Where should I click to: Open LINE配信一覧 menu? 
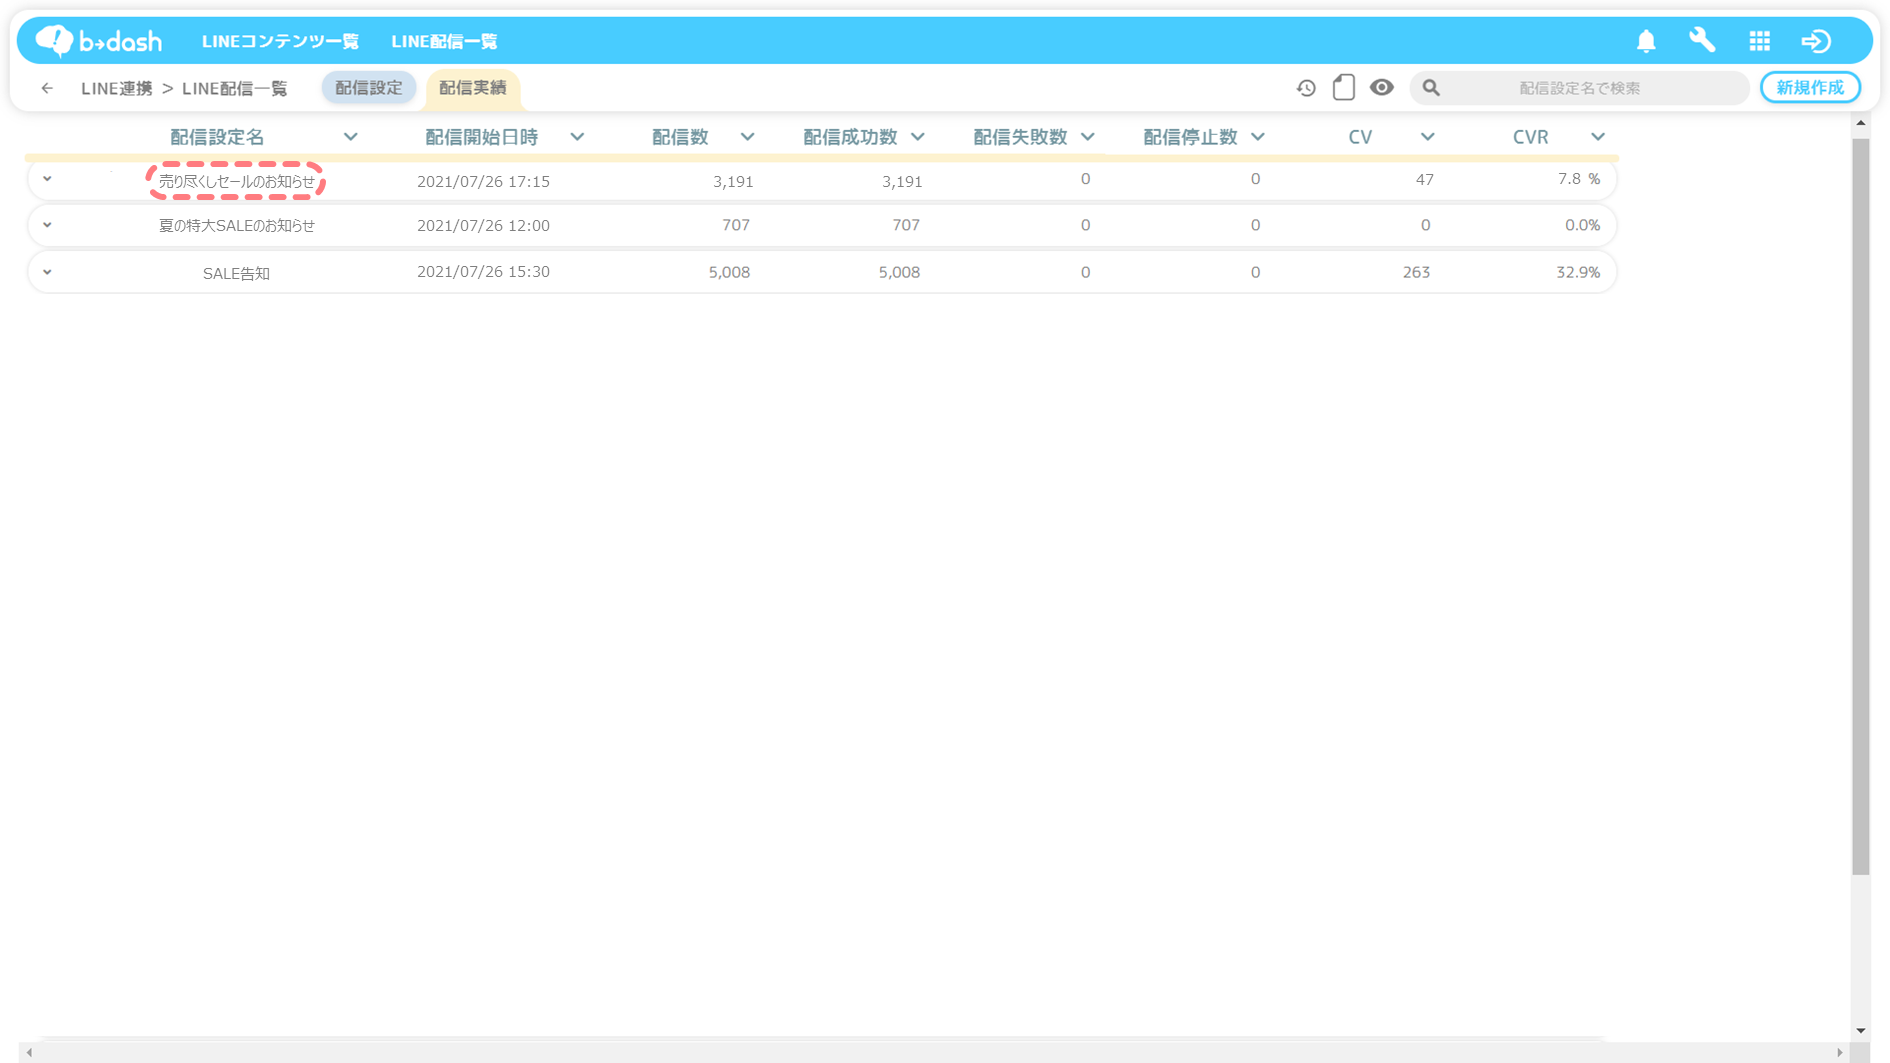pos(444,41)
